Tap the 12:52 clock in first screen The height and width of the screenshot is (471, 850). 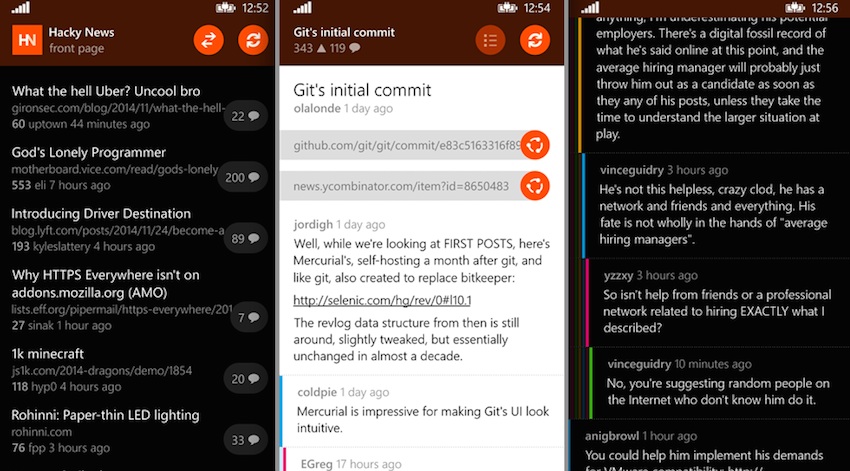tap(255, 8)
